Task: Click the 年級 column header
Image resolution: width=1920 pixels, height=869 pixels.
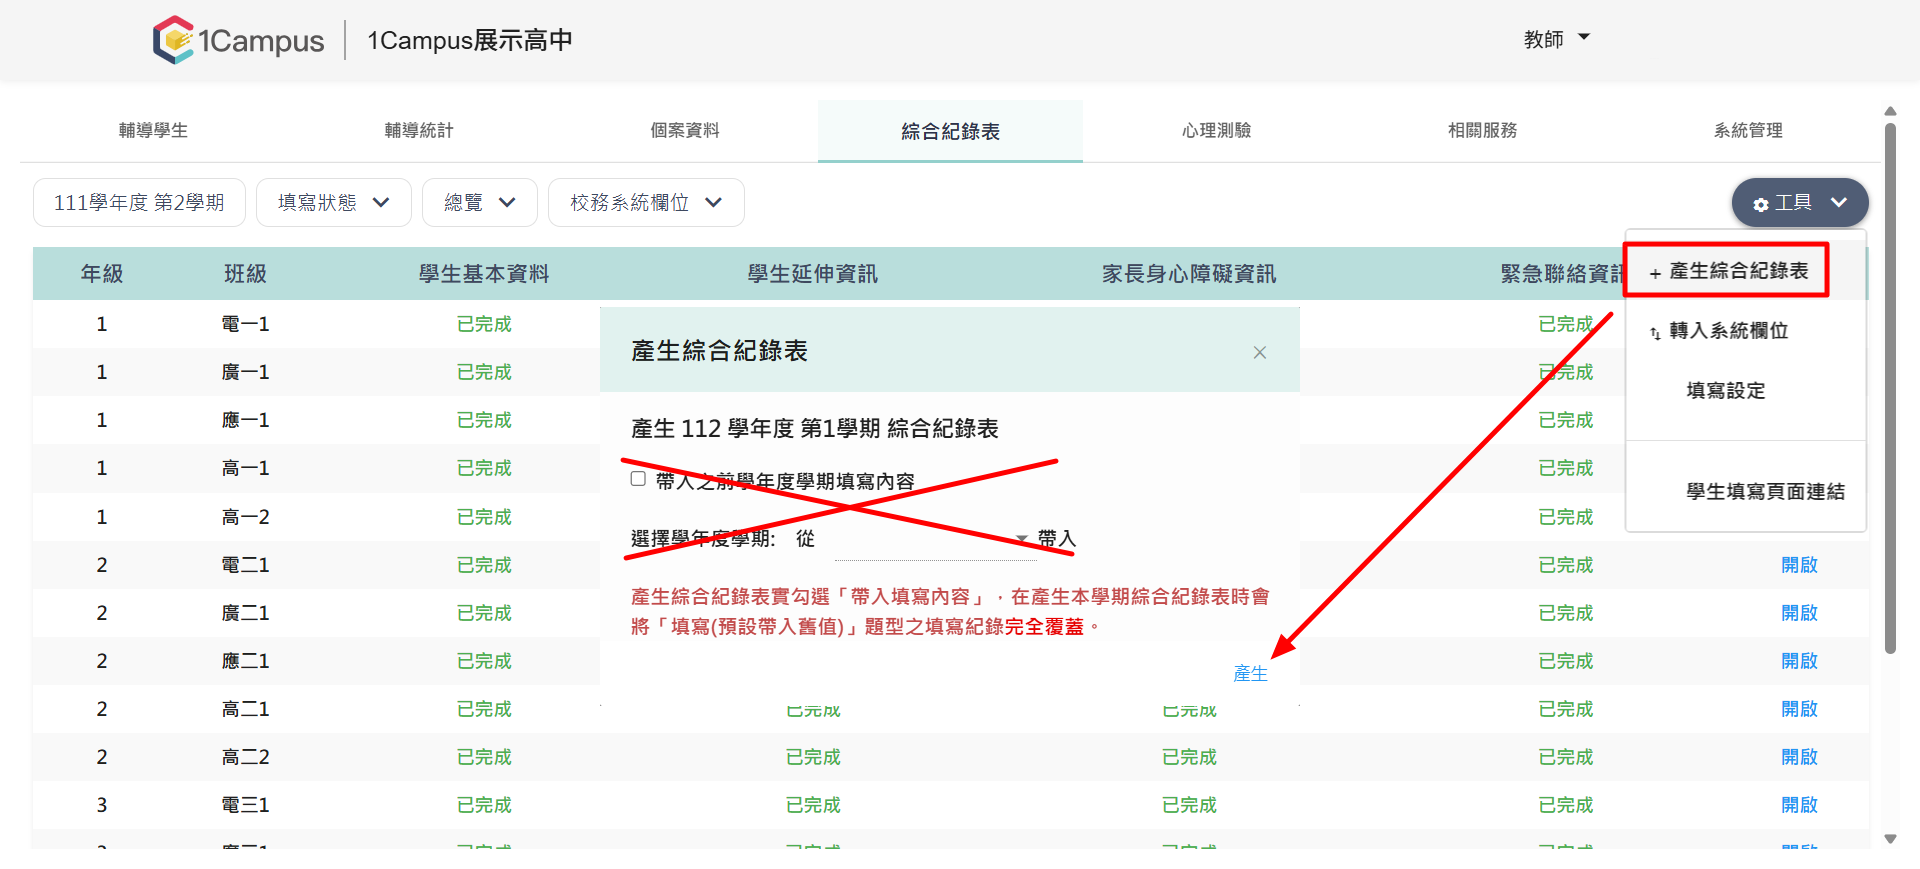Action: pyautogui.click(x=102, y=274)
